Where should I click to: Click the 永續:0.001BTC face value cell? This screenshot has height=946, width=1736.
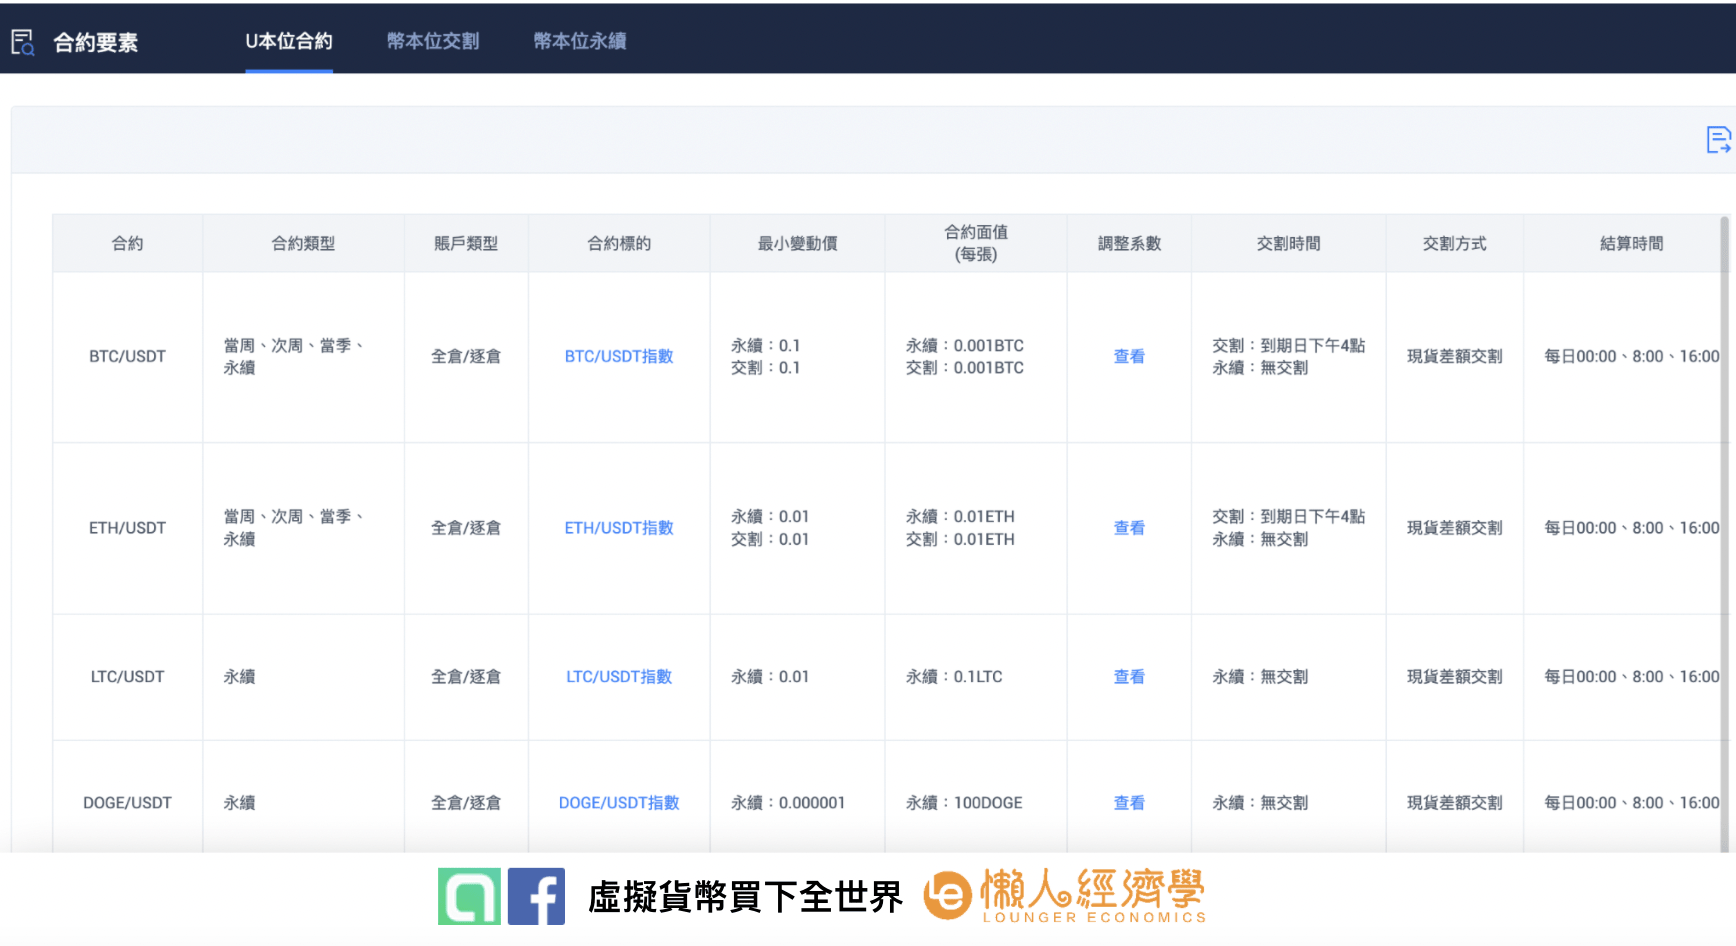pos(965,345)
